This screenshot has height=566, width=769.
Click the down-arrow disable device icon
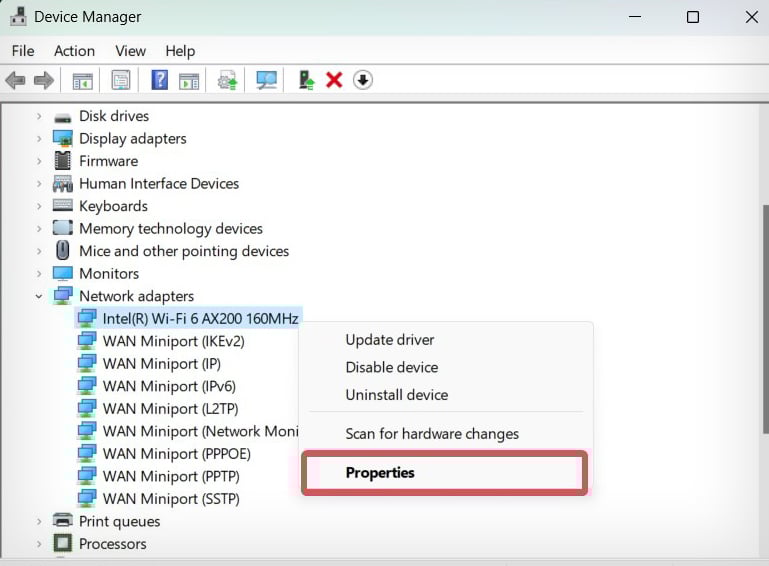coord(363,80)
